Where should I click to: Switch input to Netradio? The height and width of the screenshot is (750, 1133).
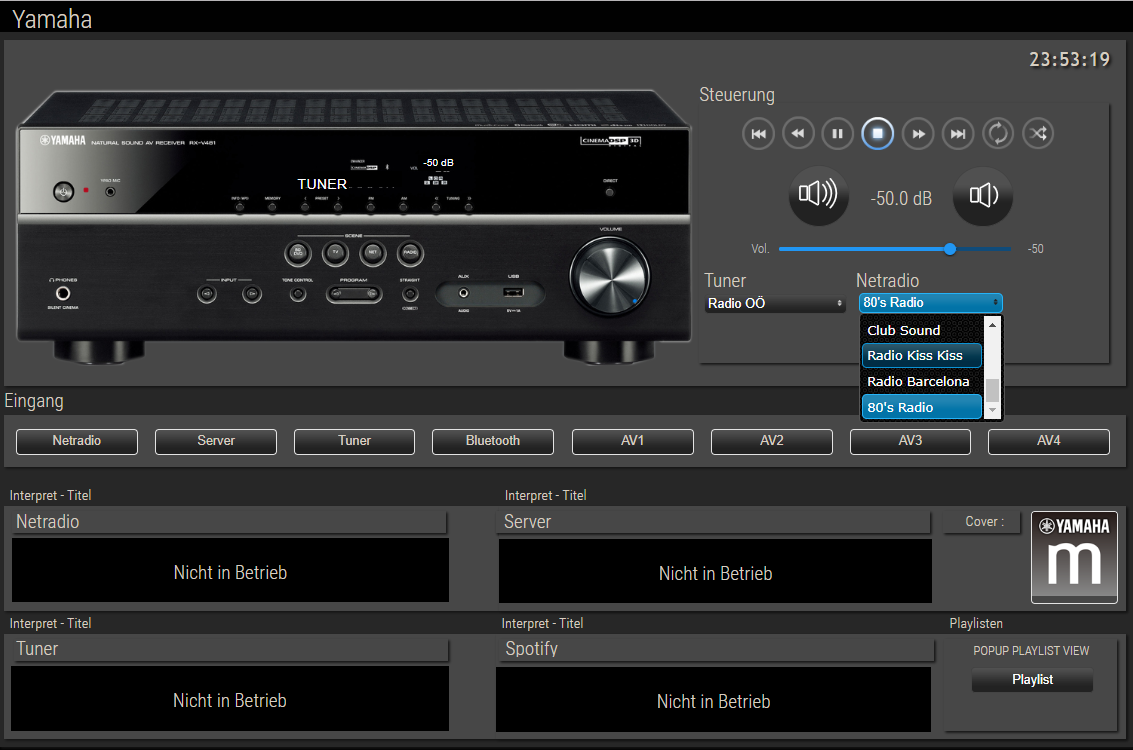(x=77, y=441)
